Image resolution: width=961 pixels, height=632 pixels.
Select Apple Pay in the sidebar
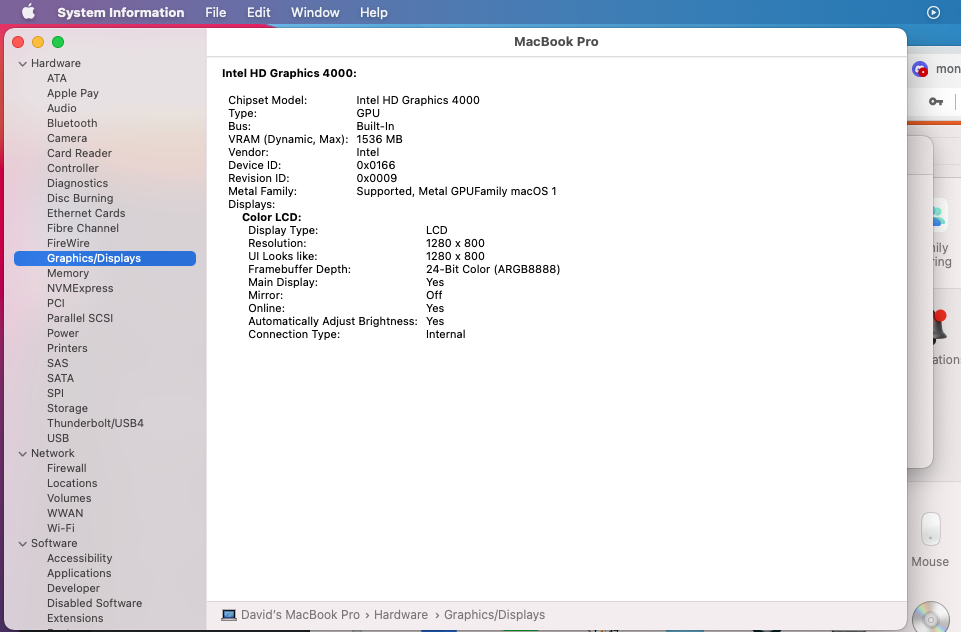pos(73,93)
